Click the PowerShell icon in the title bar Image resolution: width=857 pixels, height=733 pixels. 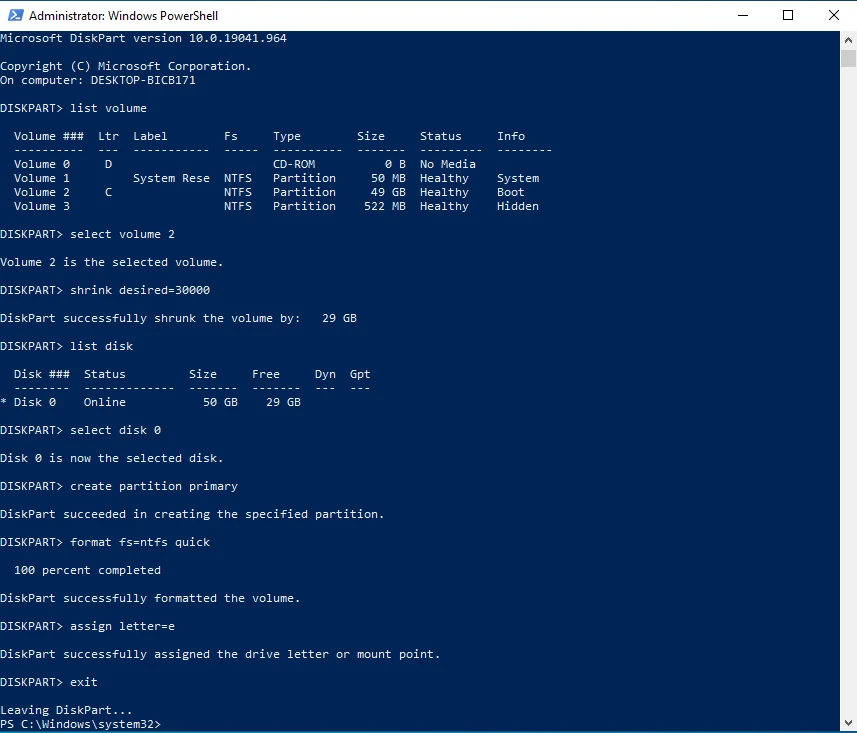[15, 15]
